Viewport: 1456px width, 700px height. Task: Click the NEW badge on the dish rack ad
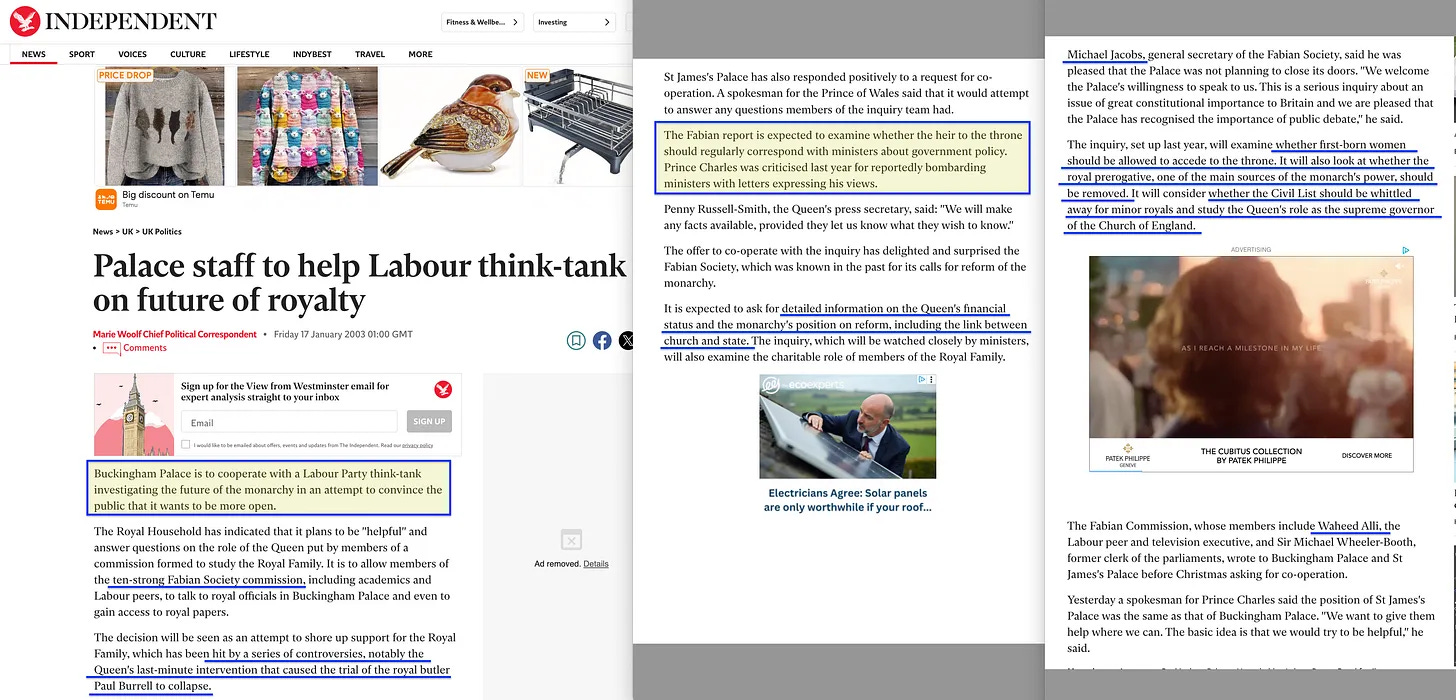pyautogui.click(x=538, y=75)
